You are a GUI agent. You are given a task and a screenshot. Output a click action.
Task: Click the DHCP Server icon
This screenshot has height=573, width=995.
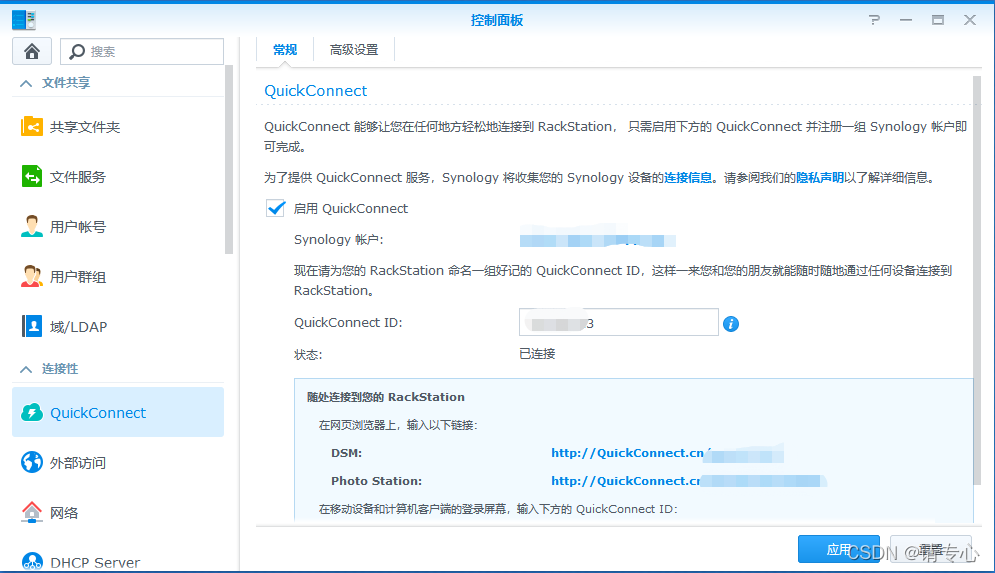[32, 562]
